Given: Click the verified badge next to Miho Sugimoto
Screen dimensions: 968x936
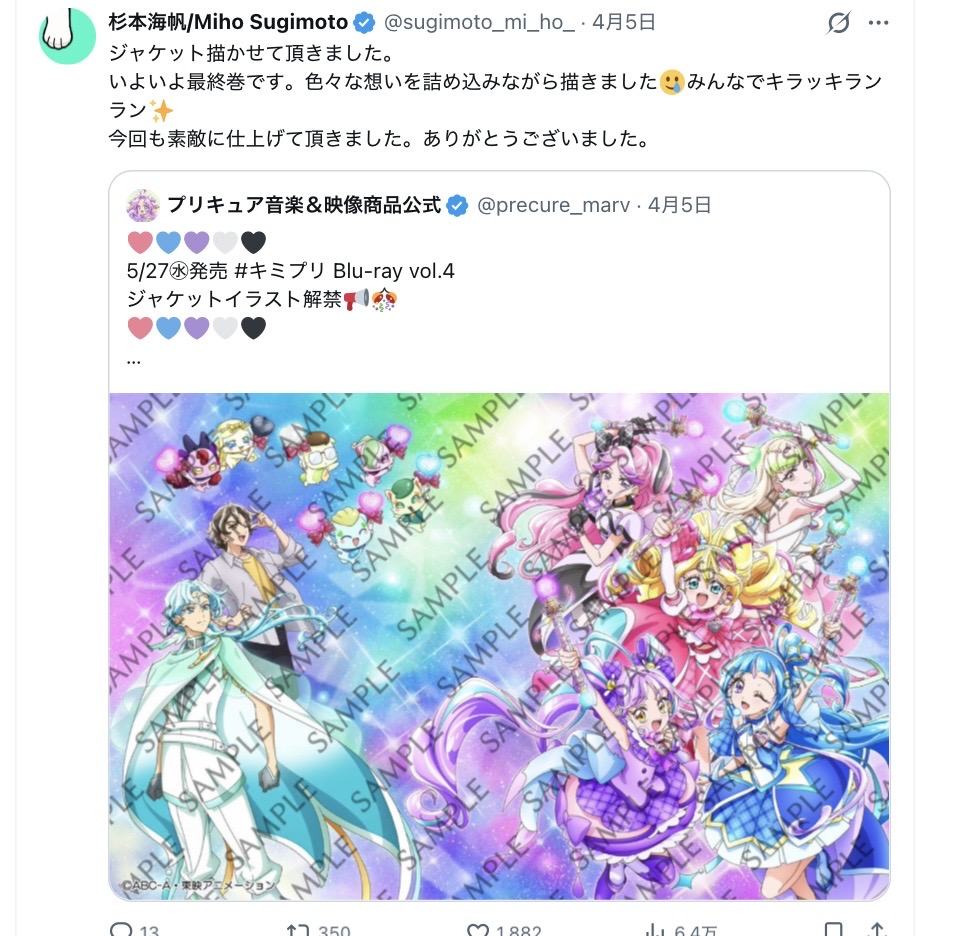Looking at the screenshot, I should 364,23.
